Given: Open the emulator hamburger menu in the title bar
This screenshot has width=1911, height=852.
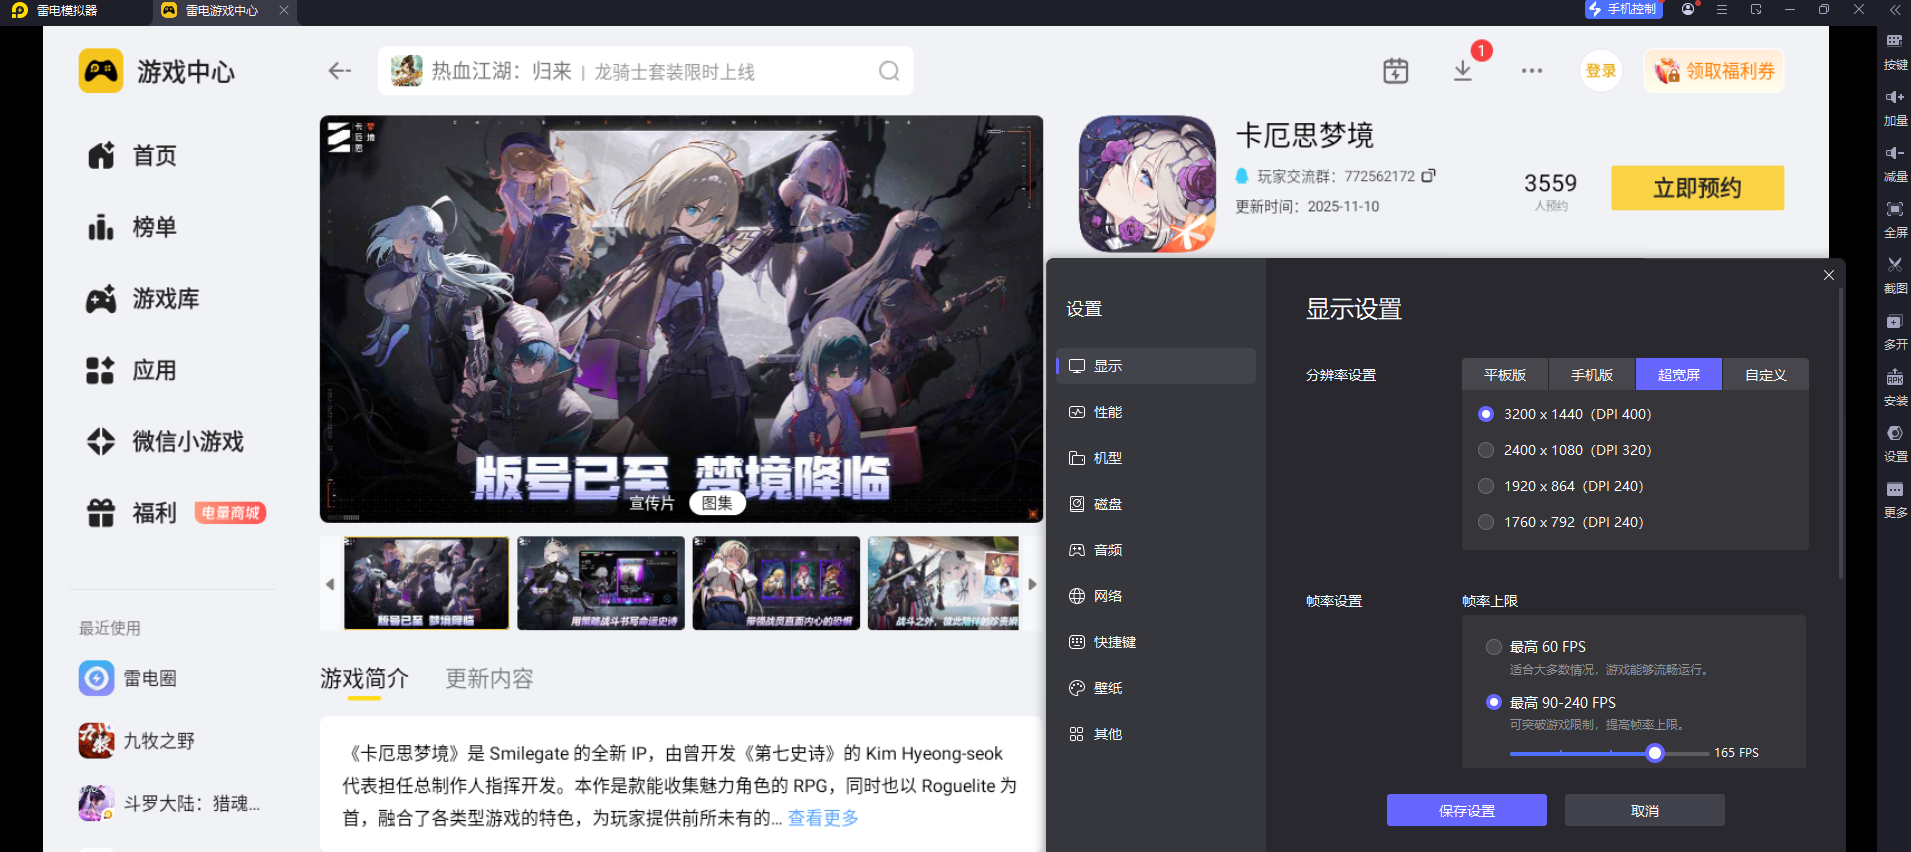Looking at the screenshot, I should pyautogui.click(x=1722, y=10).
